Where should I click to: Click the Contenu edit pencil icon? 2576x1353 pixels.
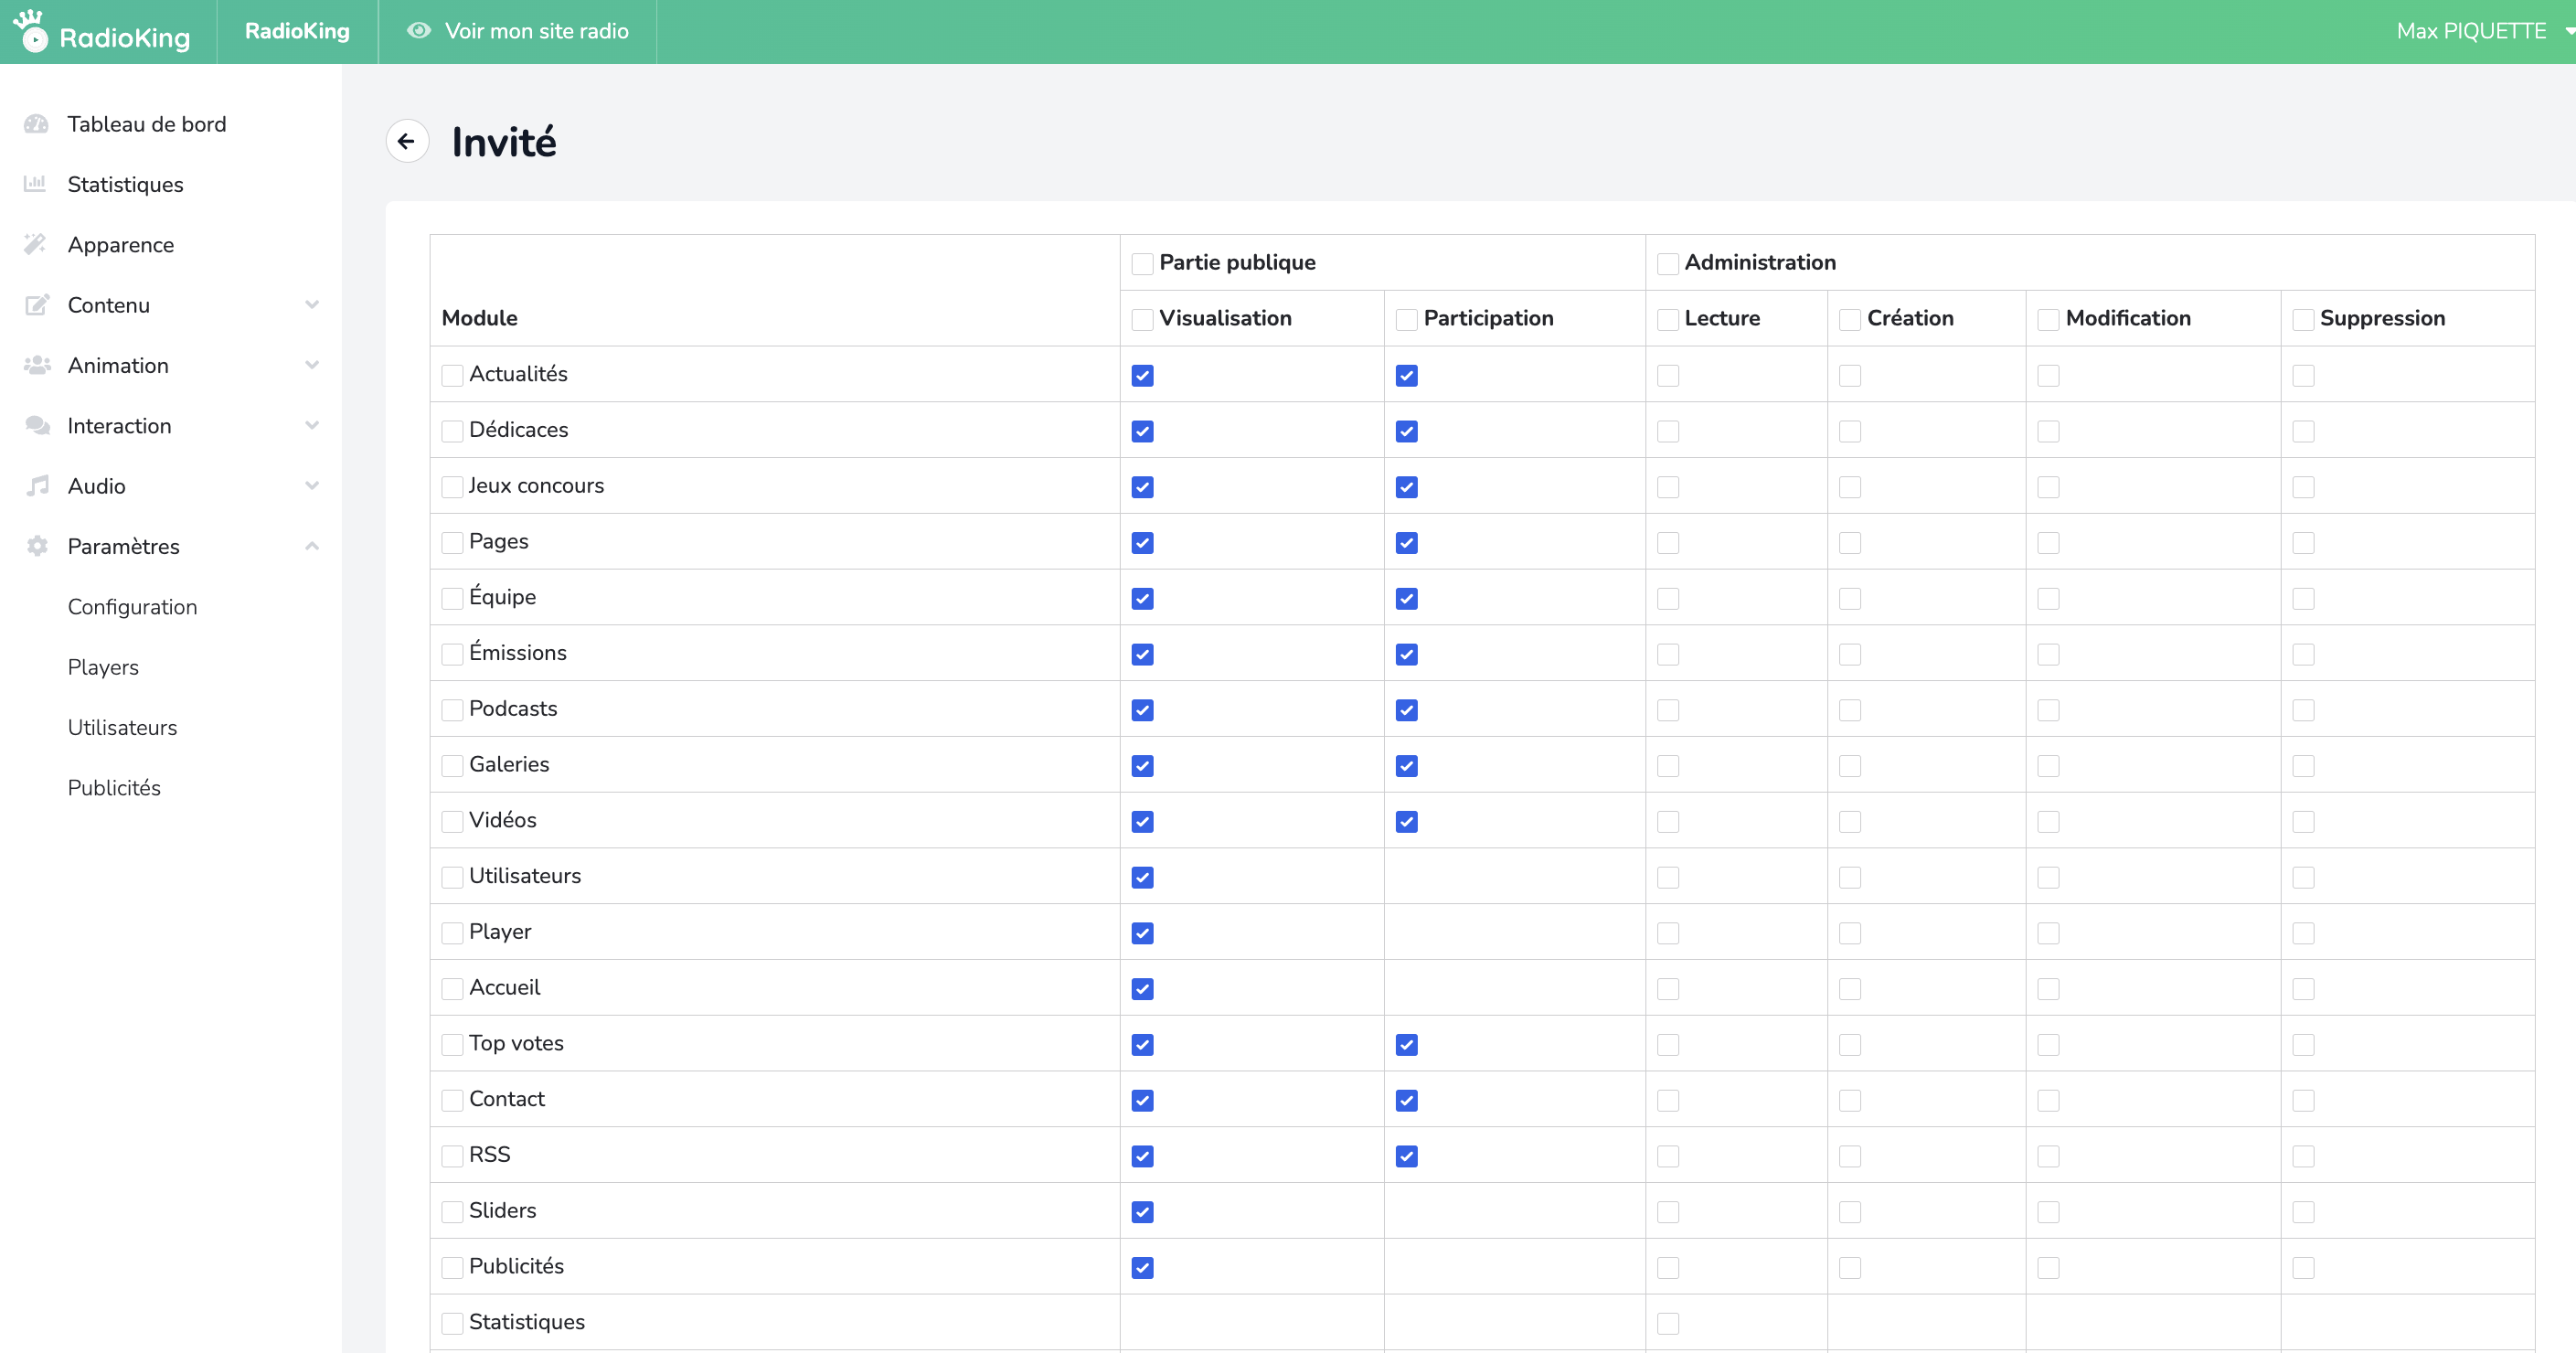click(x=36, y=305)
